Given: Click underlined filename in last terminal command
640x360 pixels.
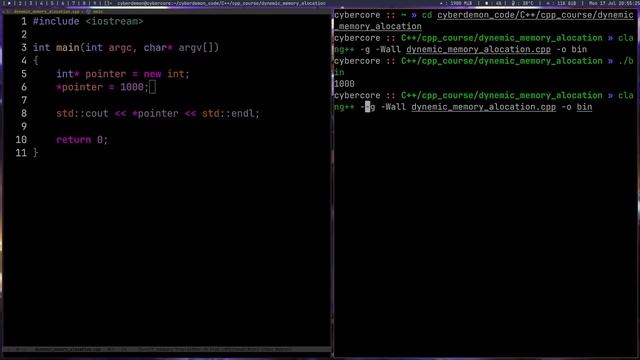Looking at the screenshot, I should 484,107.
